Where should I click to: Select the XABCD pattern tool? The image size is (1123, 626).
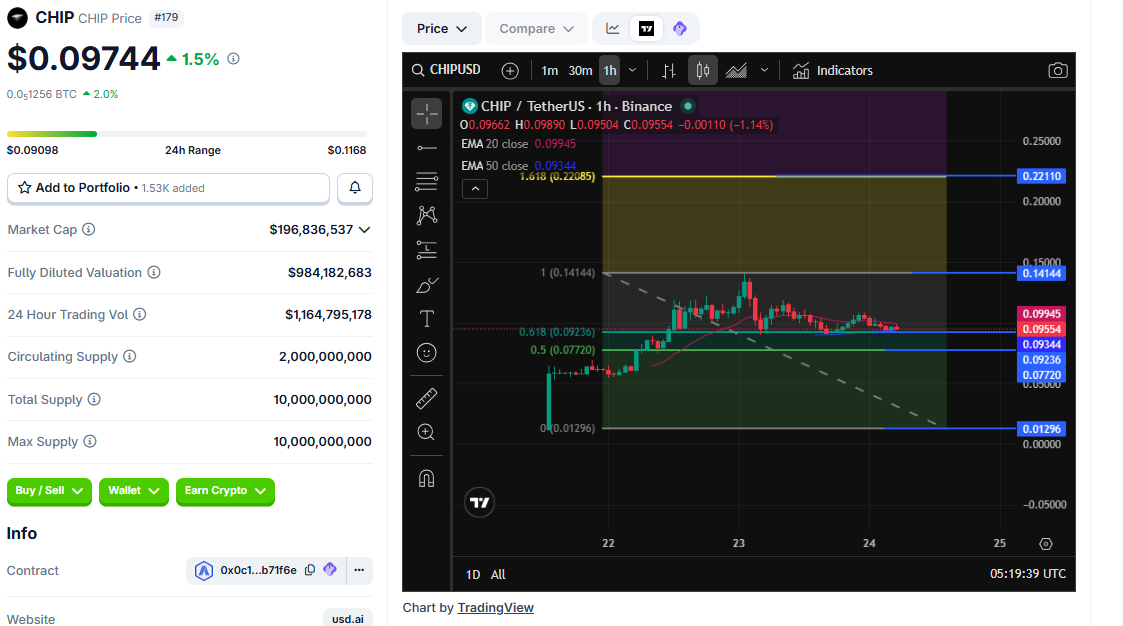(x=426, y=215)
